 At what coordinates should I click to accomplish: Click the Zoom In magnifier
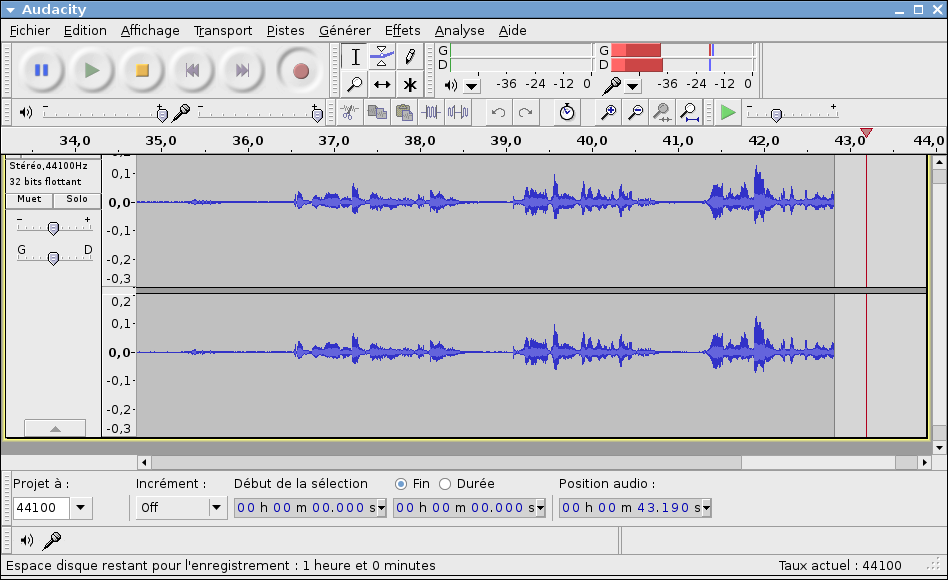[x=608, y=112]
